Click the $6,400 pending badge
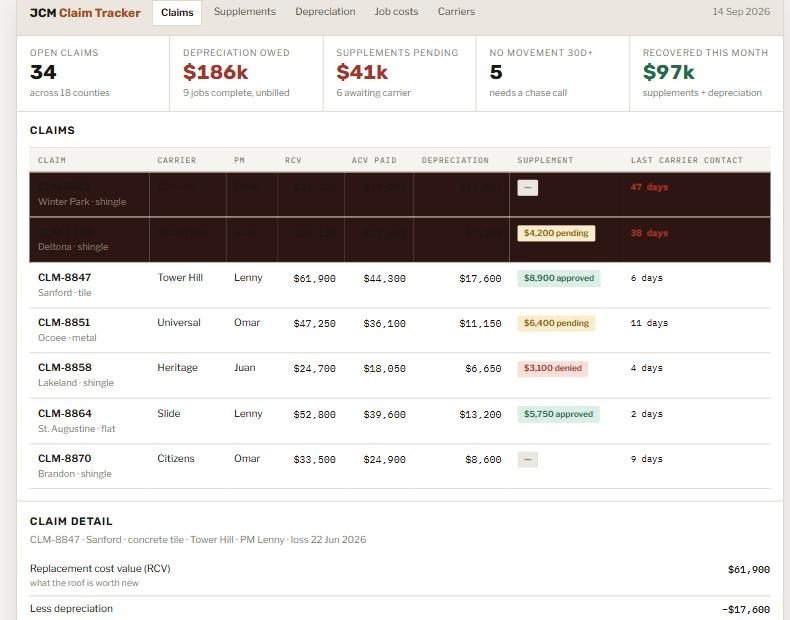Viewport: 790px width, 620px height. click(556, 323)
